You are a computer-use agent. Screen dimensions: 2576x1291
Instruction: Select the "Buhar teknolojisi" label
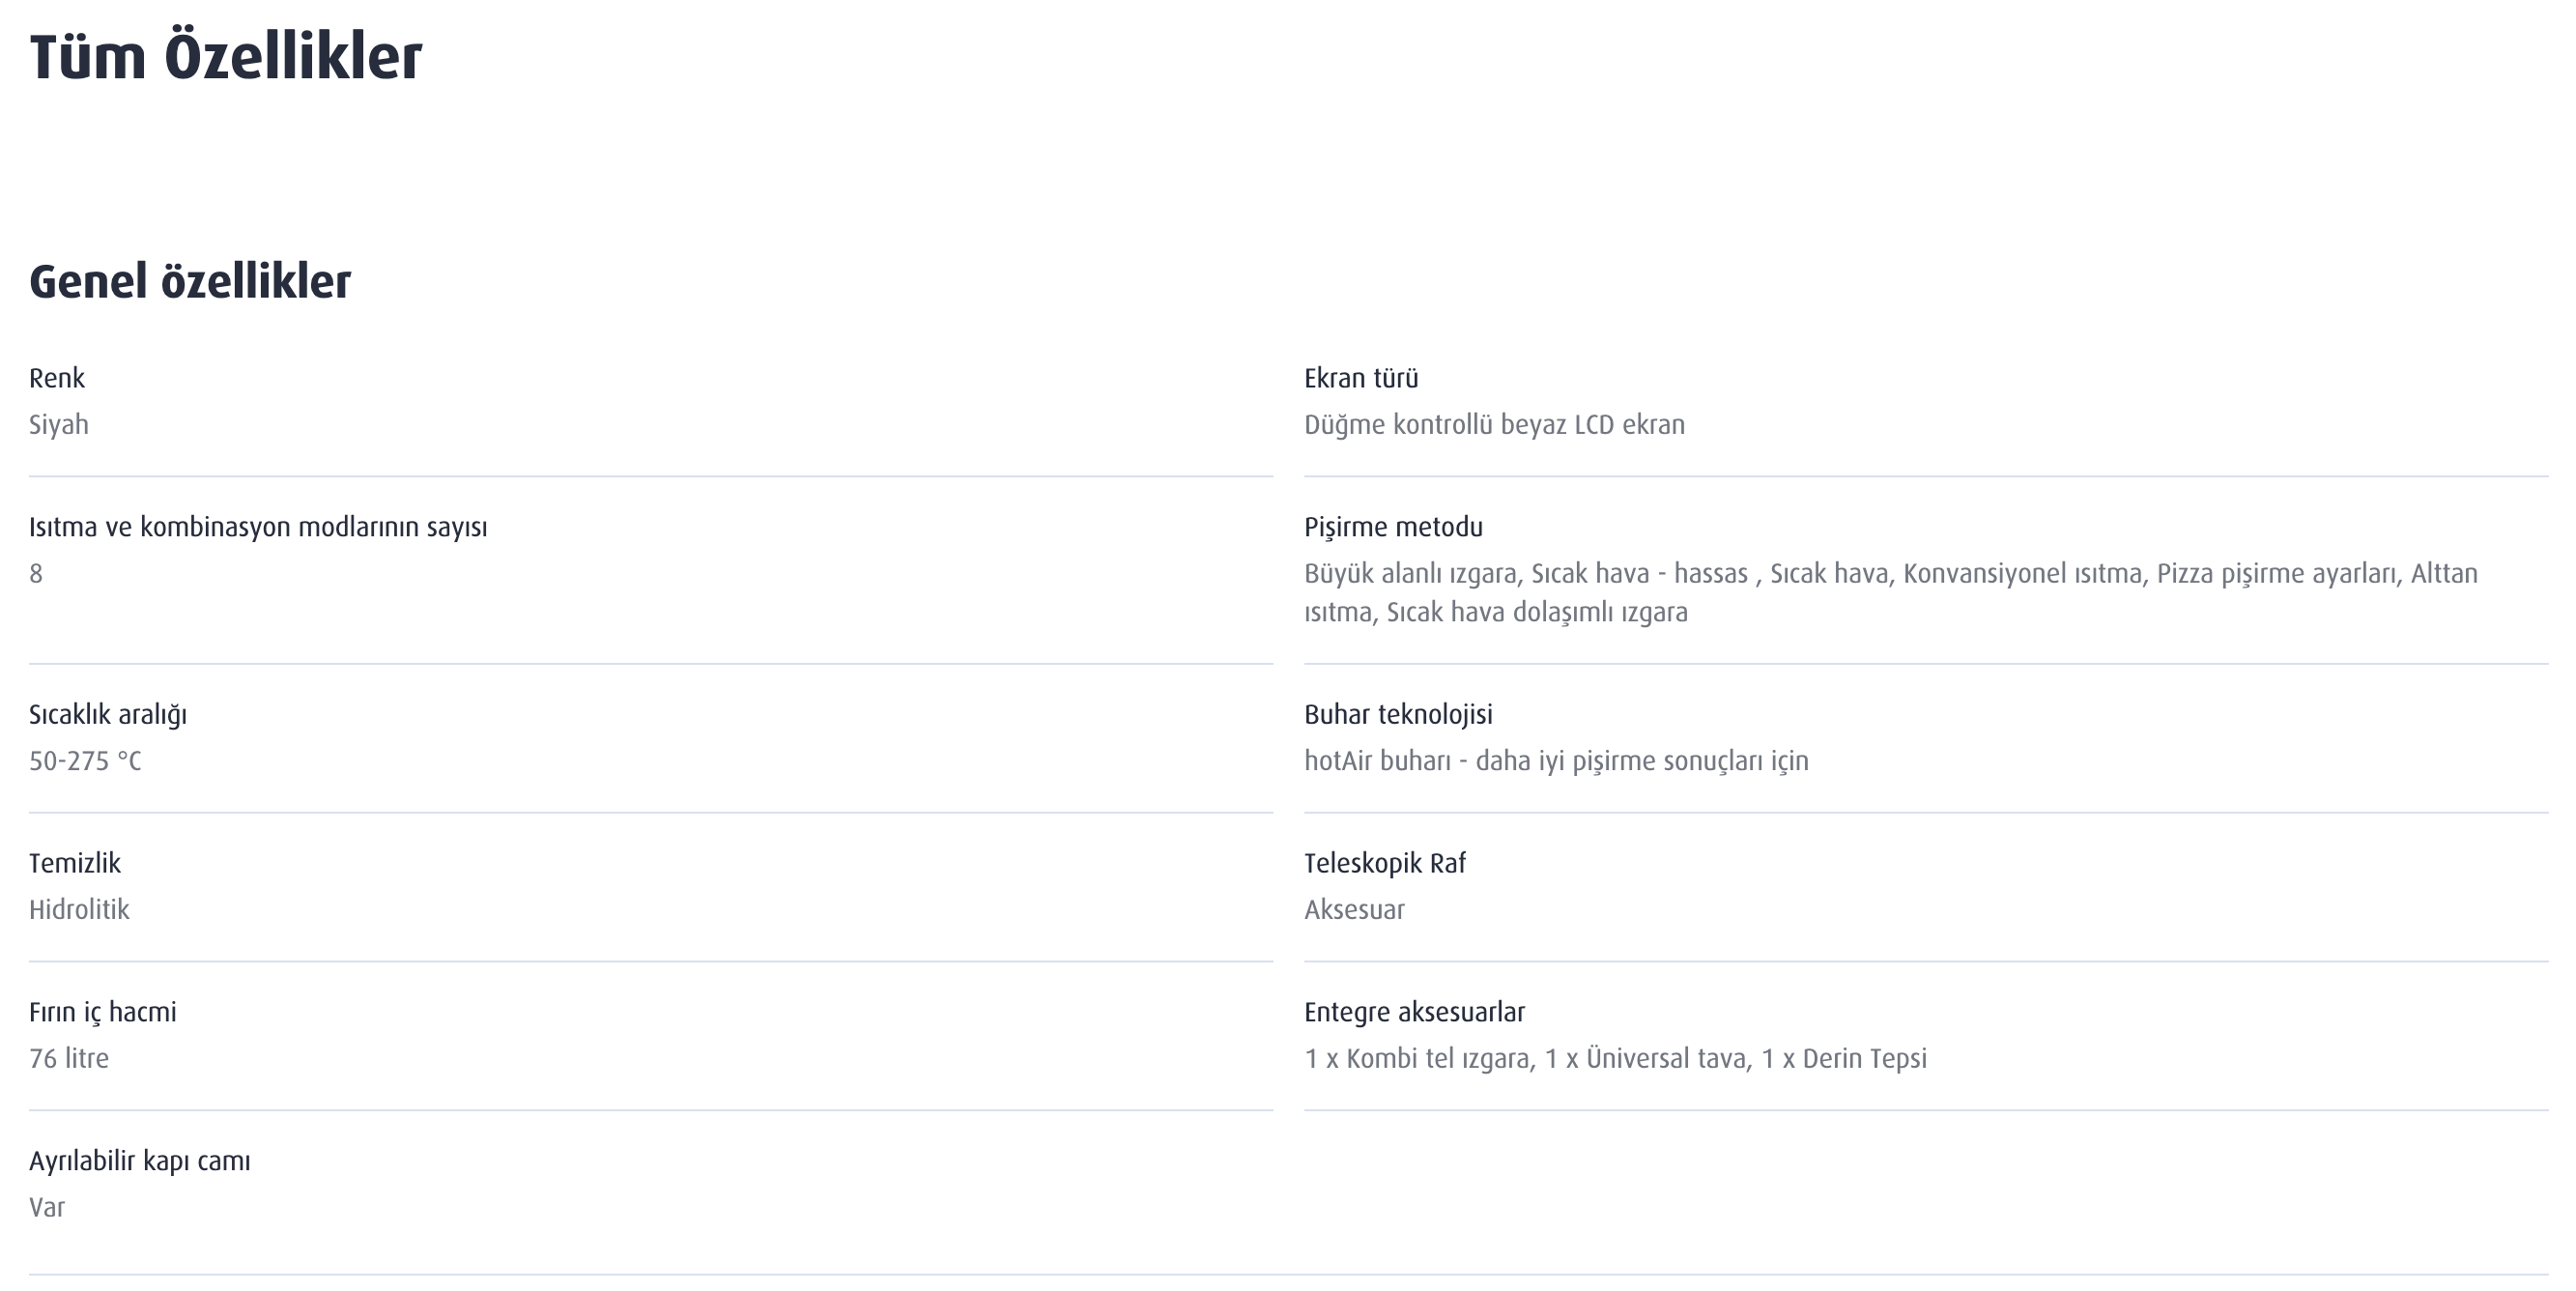coord(1398,715)
